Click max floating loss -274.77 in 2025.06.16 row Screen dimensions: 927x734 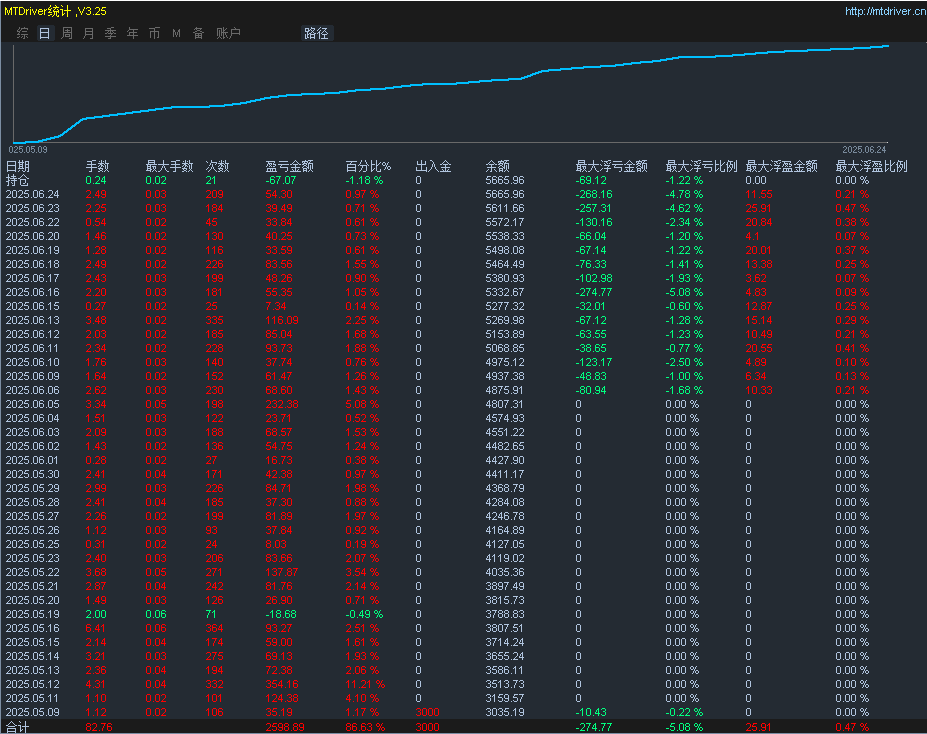(594, 293)
